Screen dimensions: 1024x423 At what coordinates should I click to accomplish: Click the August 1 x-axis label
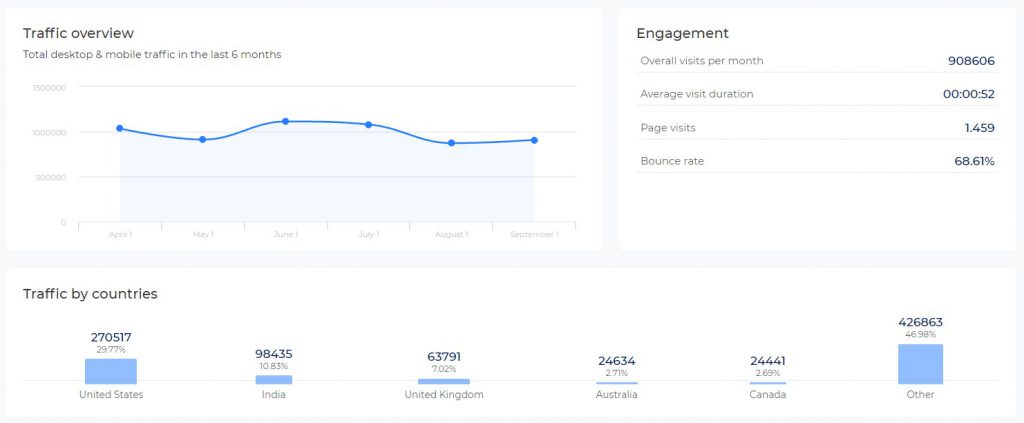coord(451,234)
